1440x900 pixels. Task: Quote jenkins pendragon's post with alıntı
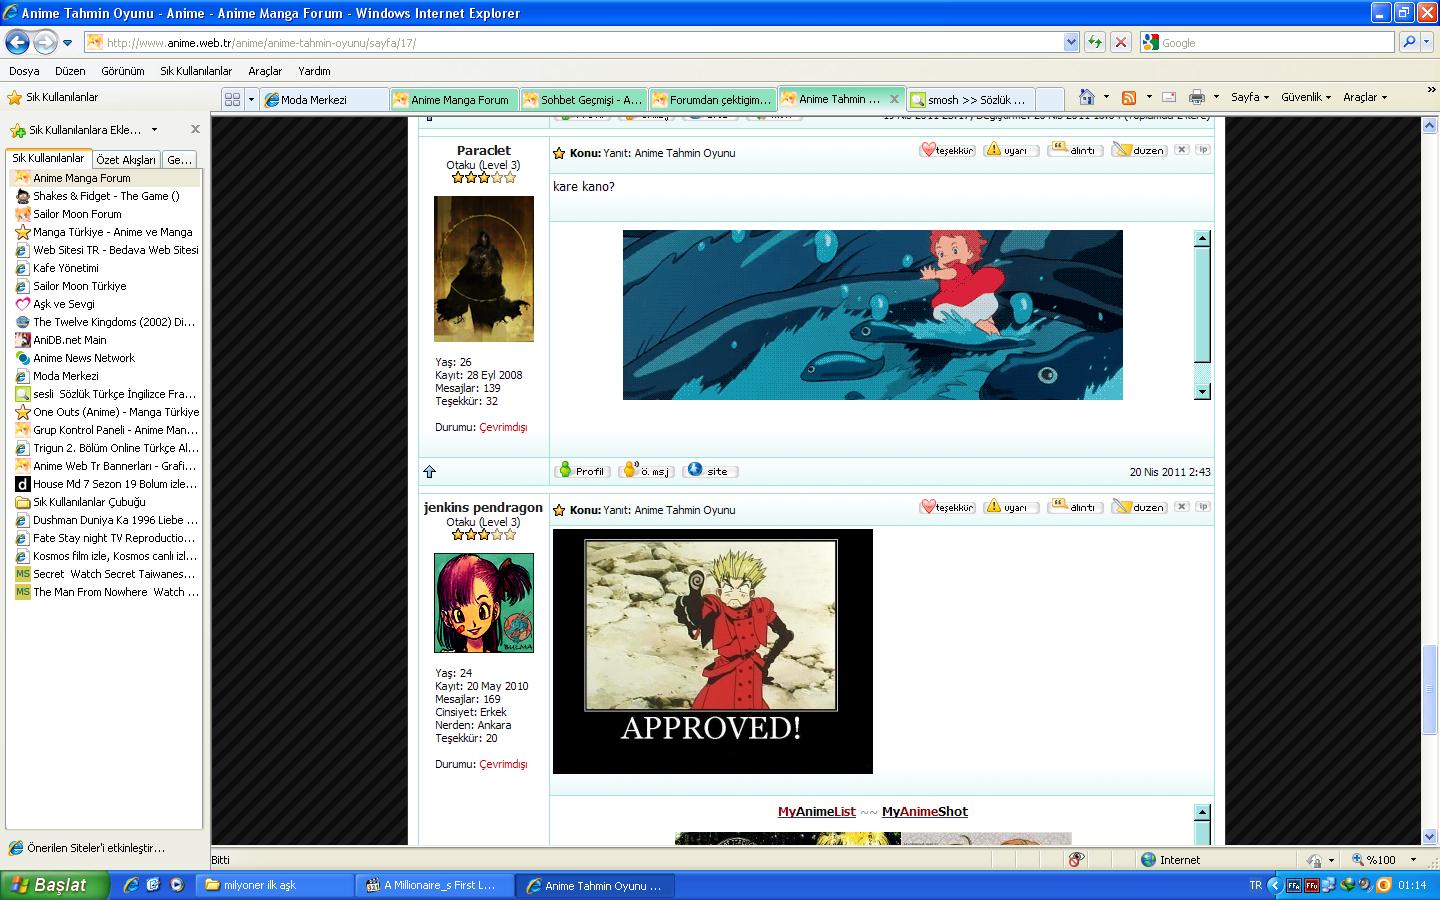[x=1075, y=507]
